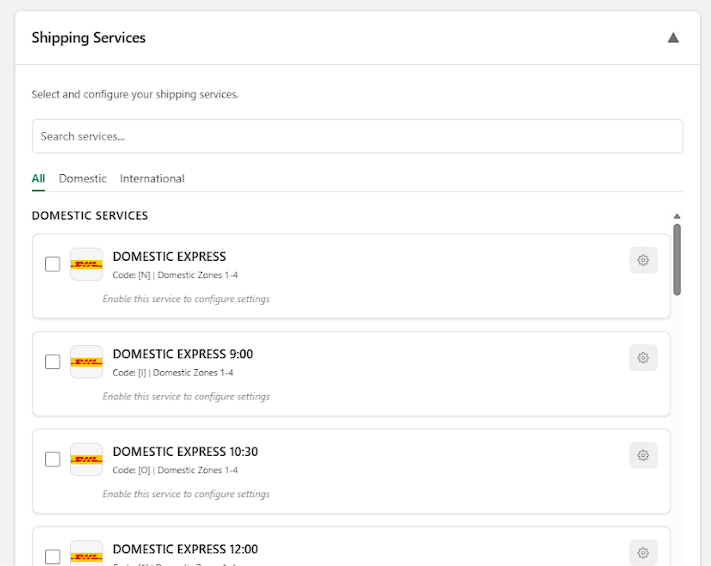Click DHL logo of DOMESTIC EXPRESS service
The width and height of the screenshot is (711, 566).
click(87, 264)
